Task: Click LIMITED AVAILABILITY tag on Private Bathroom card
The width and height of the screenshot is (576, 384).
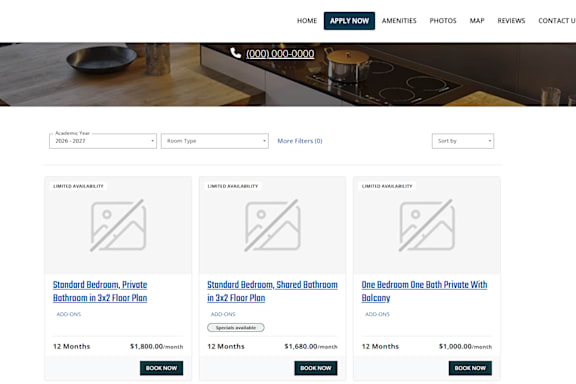Action: click(78, 186)
